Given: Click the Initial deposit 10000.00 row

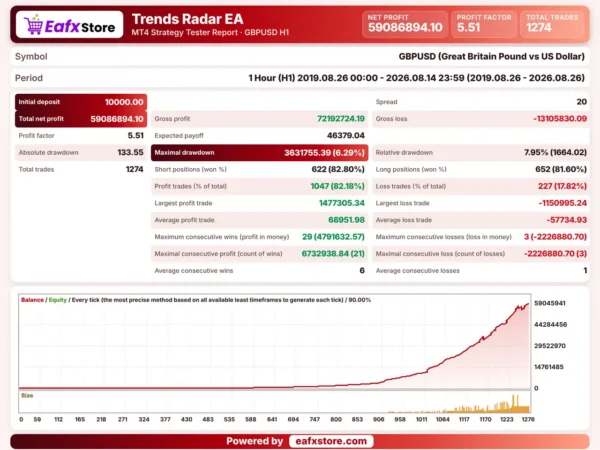Looking at the screenshot, I should pos(81,102).
